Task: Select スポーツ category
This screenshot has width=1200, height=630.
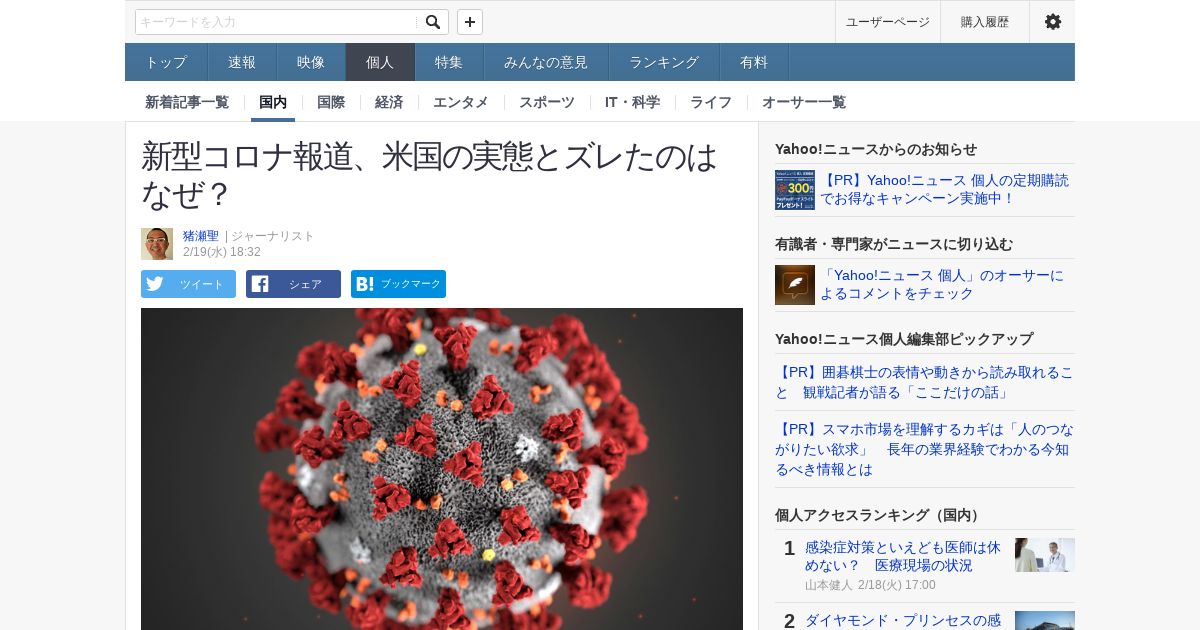Action: 547,102
